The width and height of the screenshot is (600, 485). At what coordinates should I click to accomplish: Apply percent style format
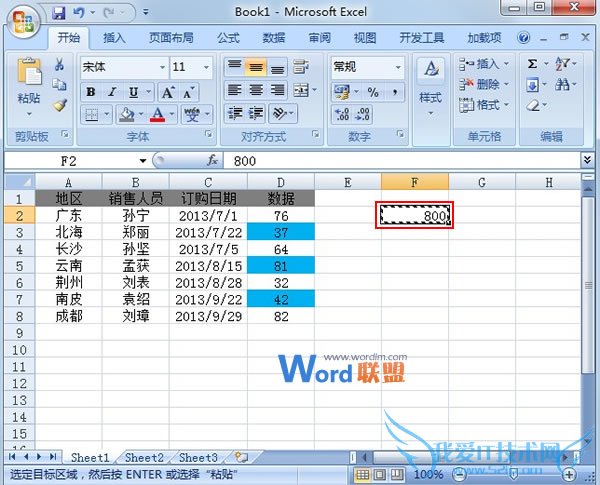tap(373, 92)
